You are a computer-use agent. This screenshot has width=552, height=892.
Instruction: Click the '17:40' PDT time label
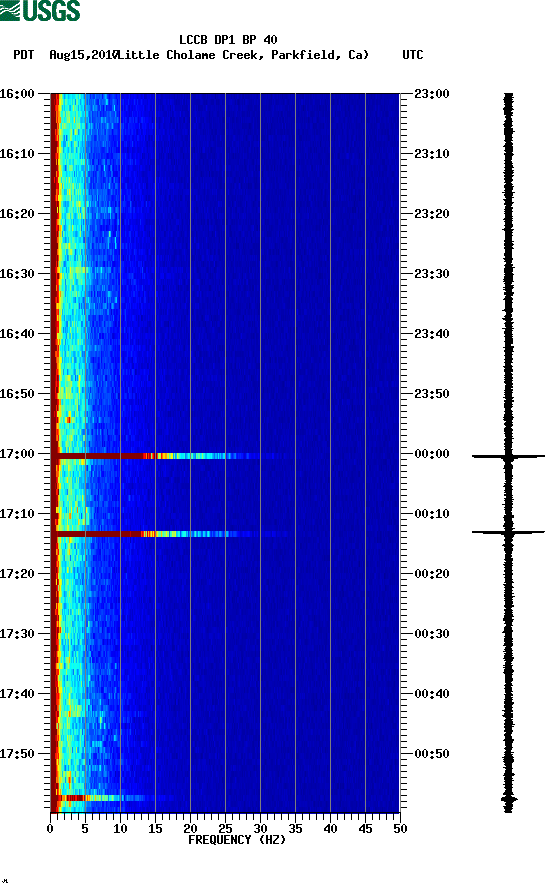click(x=17, y=694)
